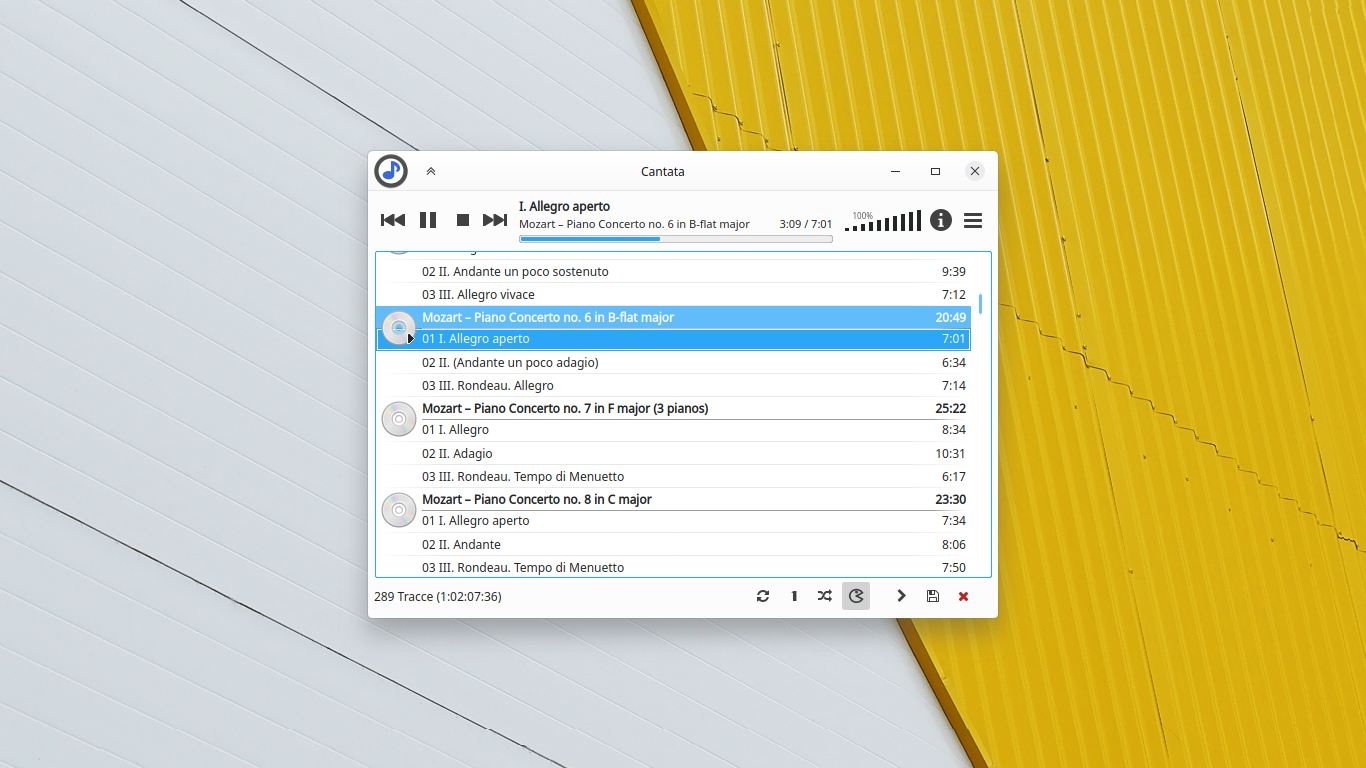This screenshot has height=768, width=1366.
Task: Seek within the track progress bar
Action: 676,239
